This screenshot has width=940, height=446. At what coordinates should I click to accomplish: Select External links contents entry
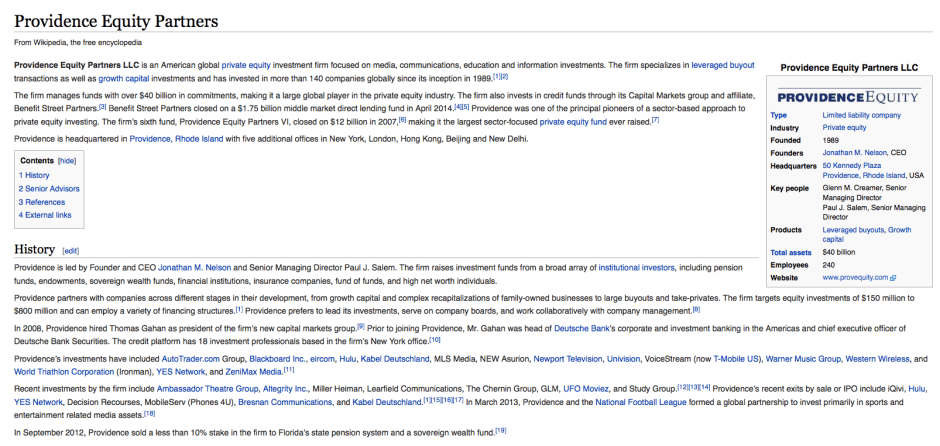48,215
